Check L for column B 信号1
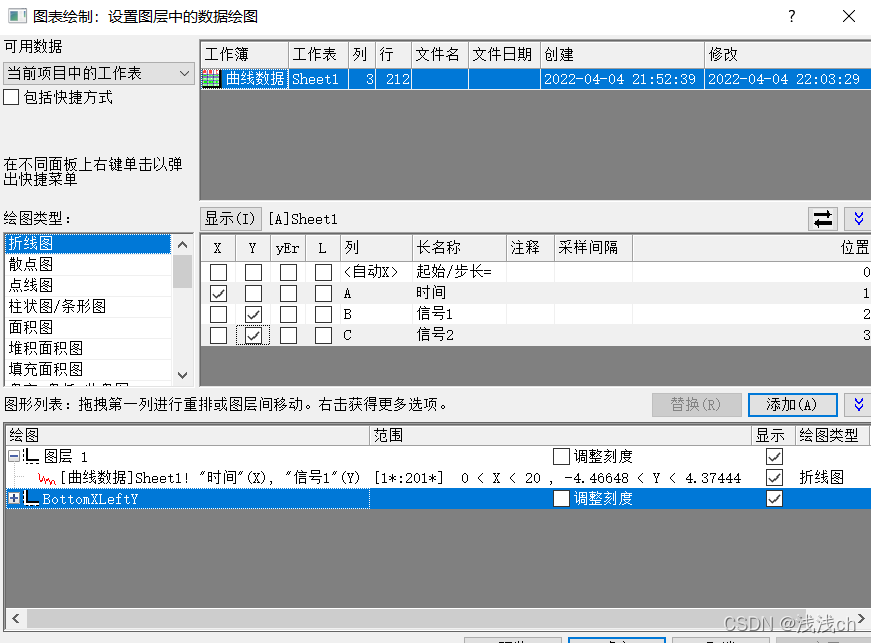The width and height of the screenshot is (871, 643). pyautogui.click(x=323, y=314)
